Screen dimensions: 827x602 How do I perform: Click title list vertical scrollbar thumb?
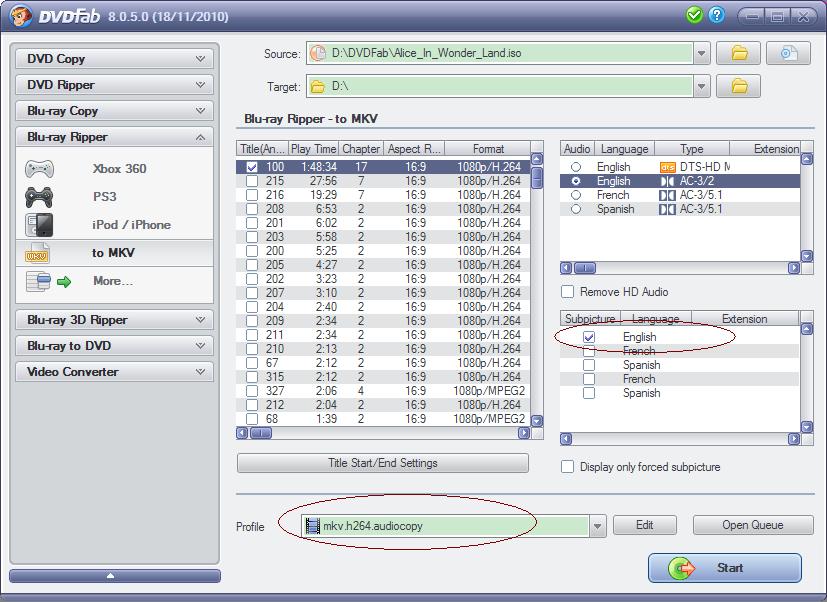pos(537,177)
